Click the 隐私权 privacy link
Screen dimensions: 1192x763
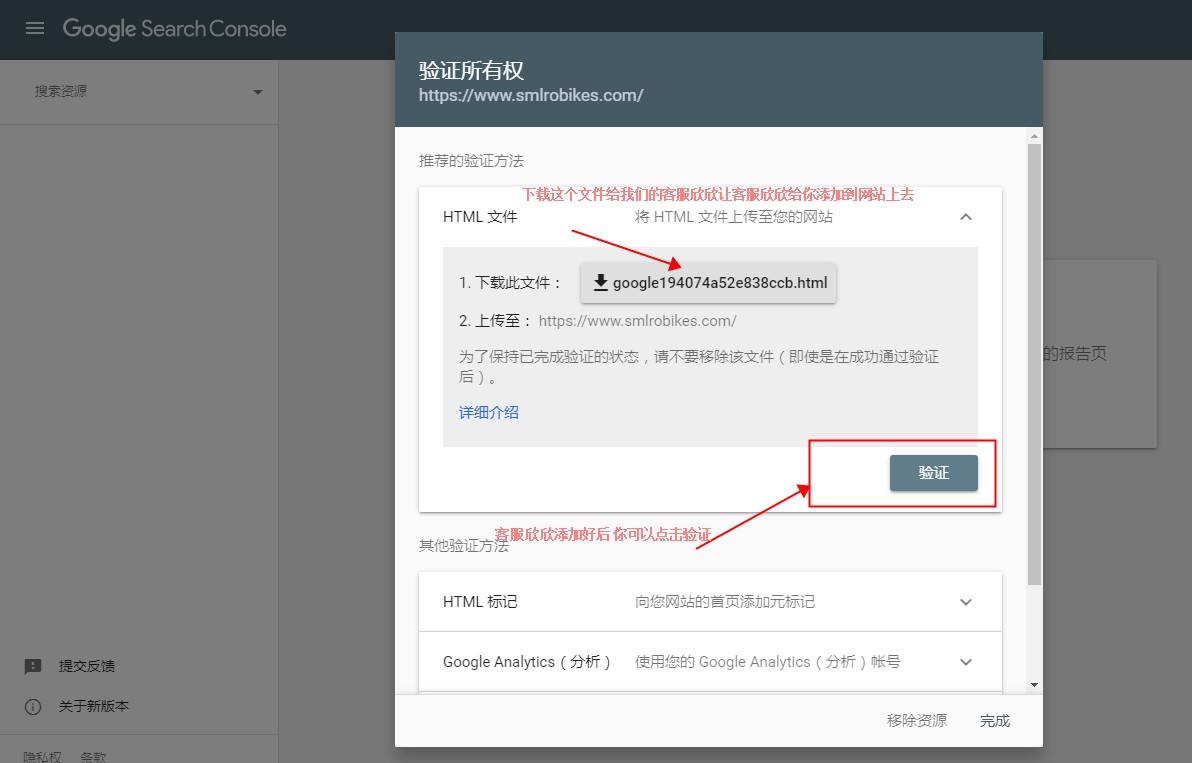42,757
